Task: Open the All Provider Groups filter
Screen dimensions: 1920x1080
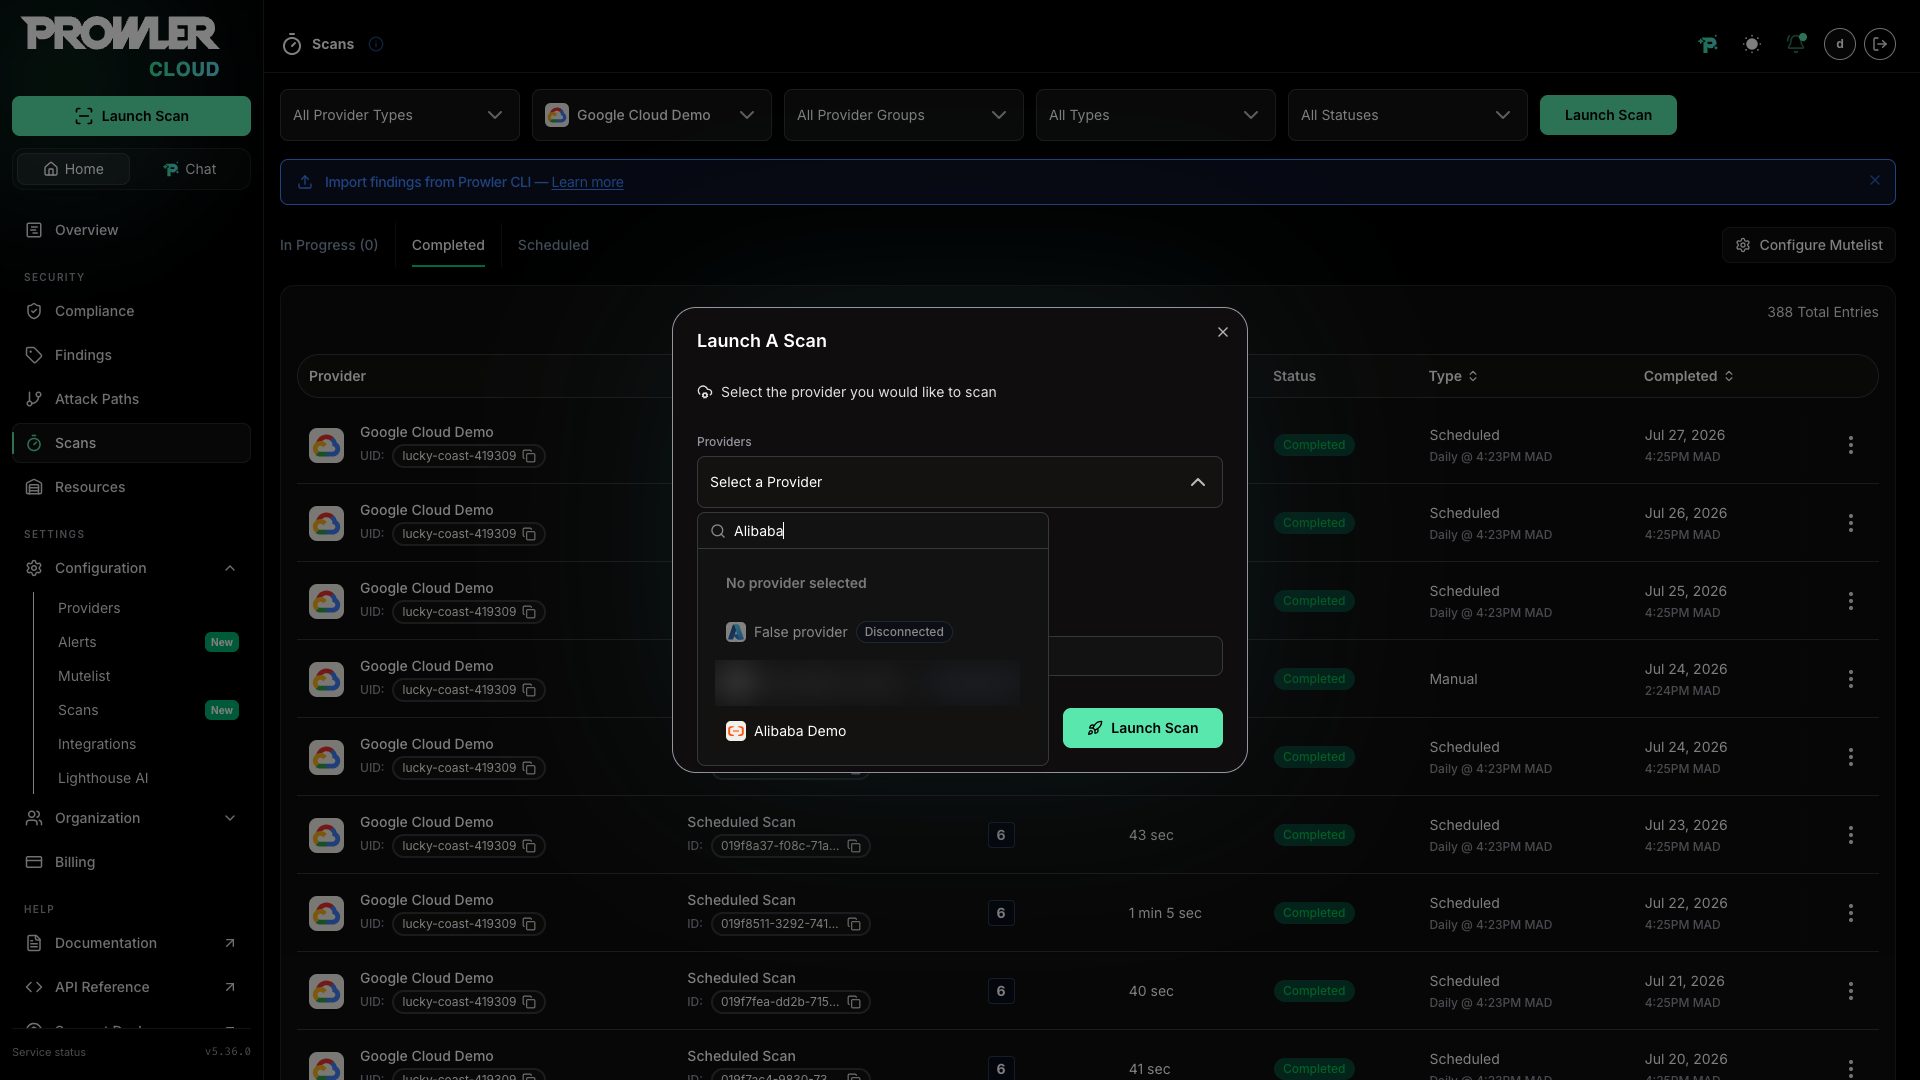Action: tap(904, 115)
